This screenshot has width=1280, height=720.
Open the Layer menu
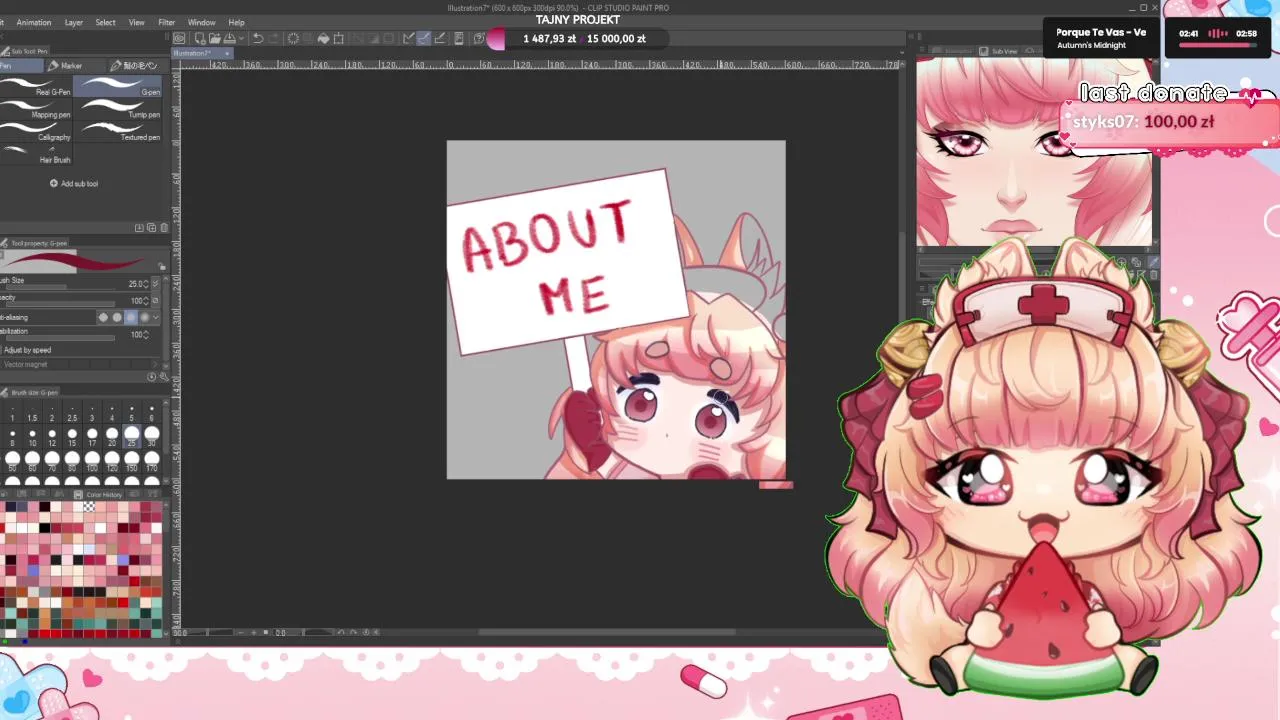tap(74, 22)
